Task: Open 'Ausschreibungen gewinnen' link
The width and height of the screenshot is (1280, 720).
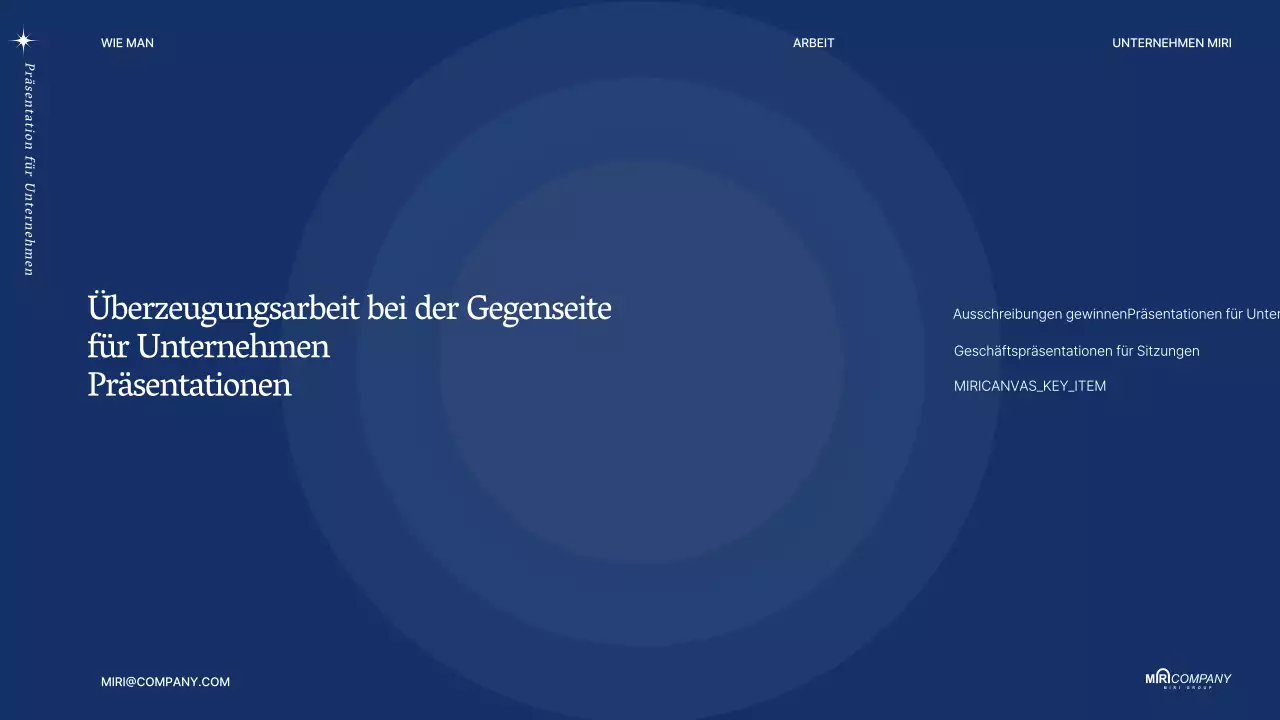Action: (x=1040, y=314)
